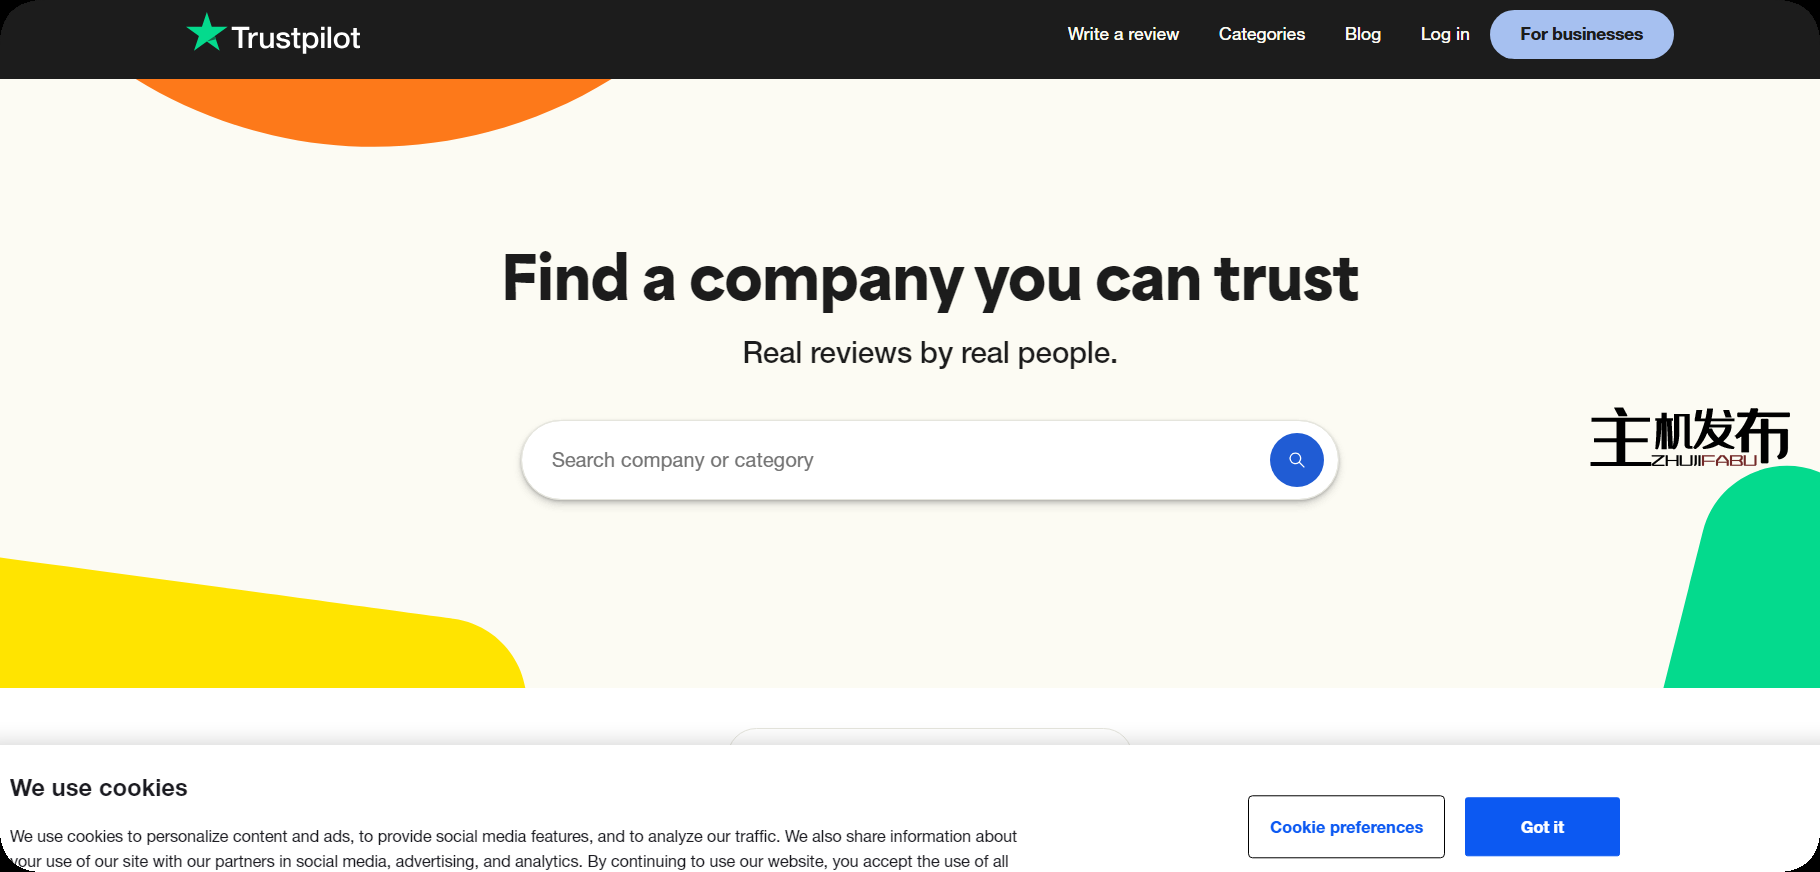Click the Zhujifabu watermark logo
The image size is (1820, 872).
[x=1689, y=438]
